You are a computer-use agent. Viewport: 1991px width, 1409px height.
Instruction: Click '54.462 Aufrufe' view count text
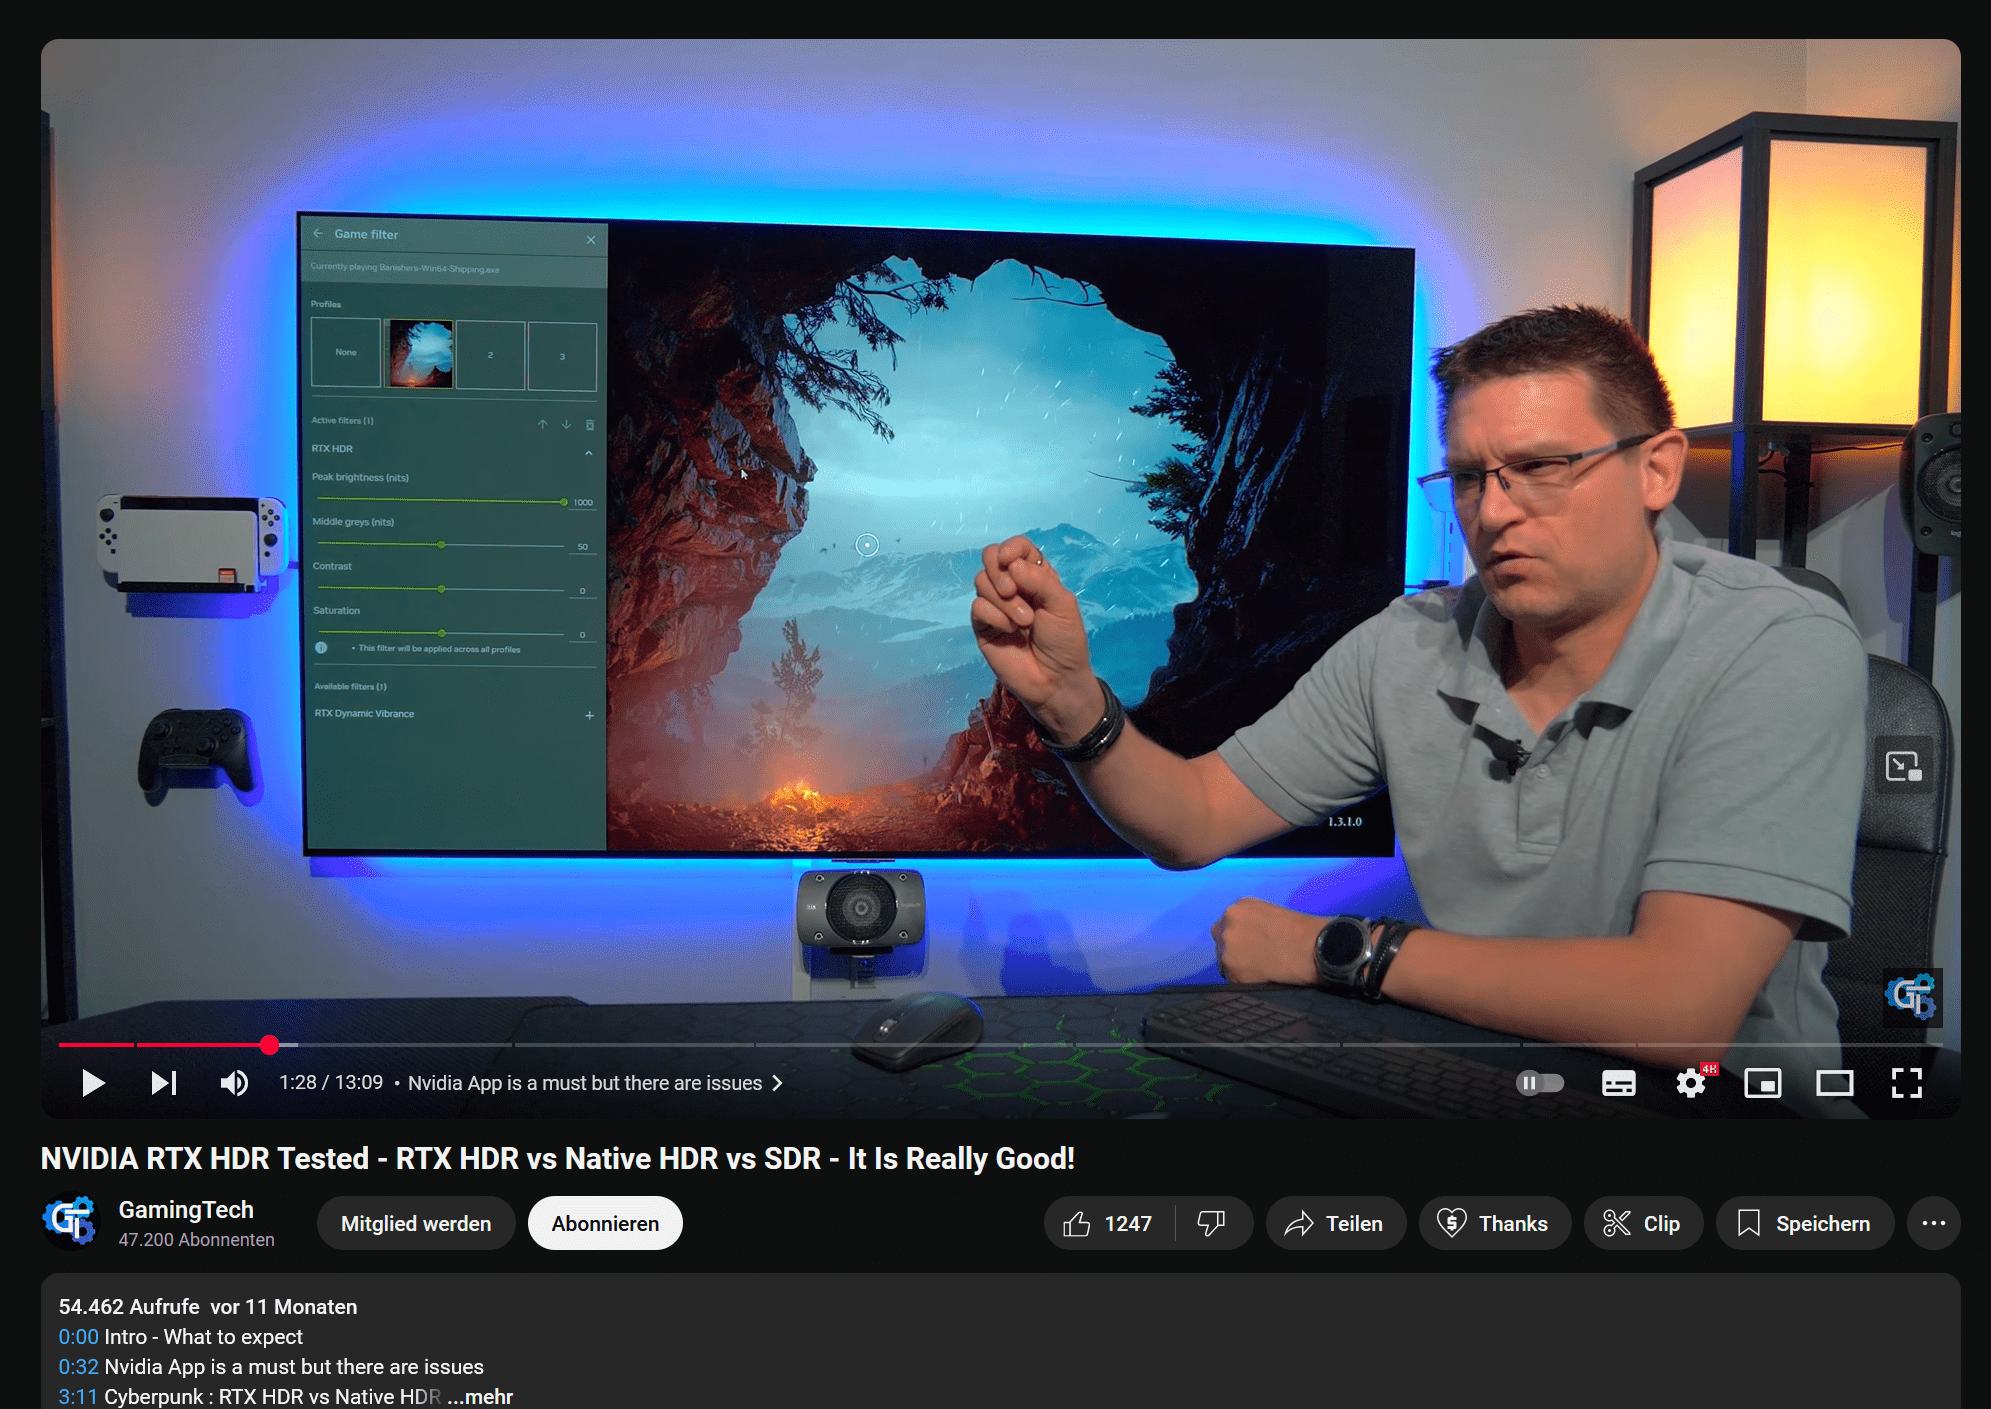click(129, 1307)
